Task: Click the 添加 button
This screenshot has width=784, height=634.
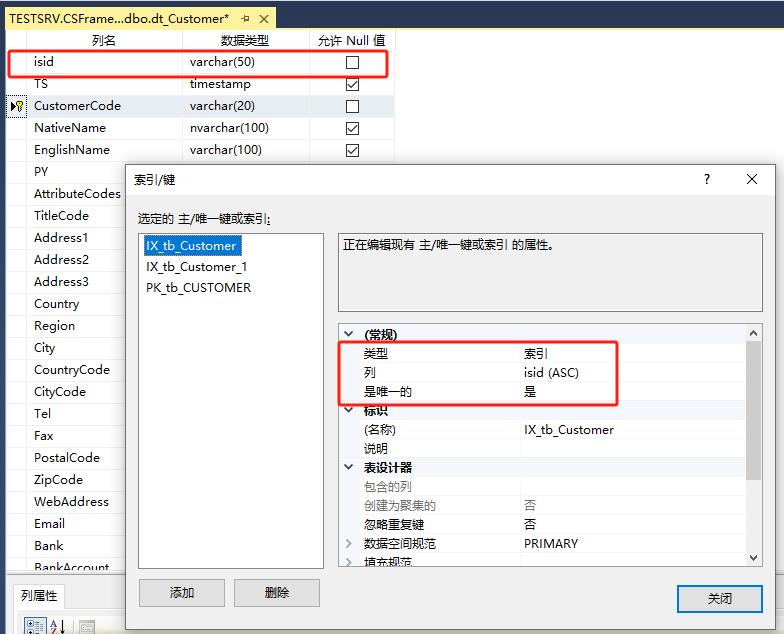Action: click(182, 593)
